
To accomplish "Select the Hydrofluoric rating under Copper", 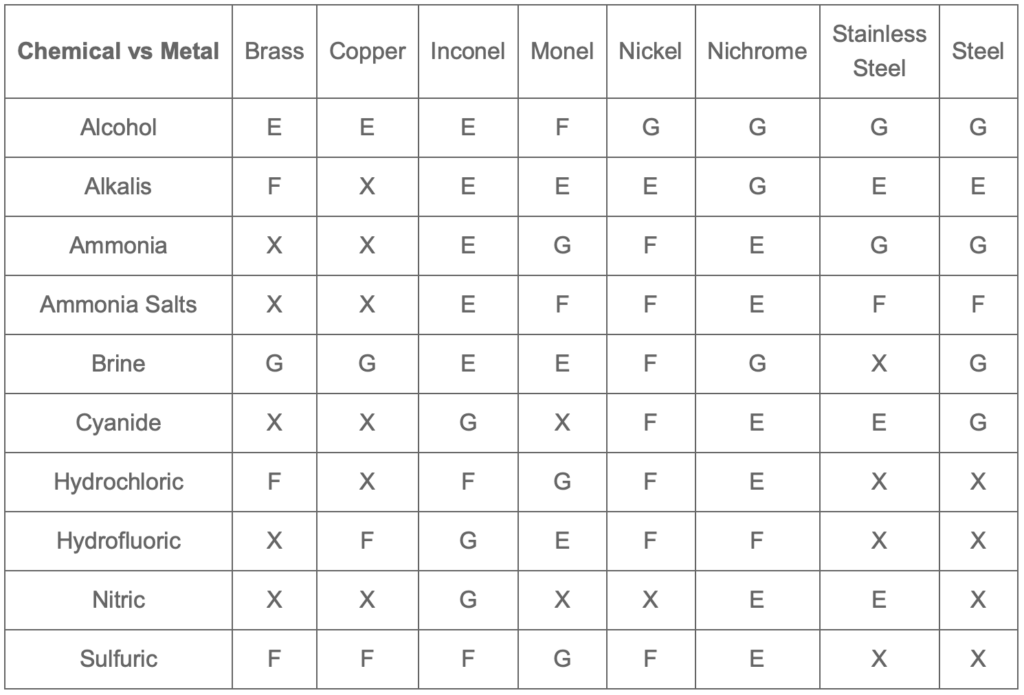I will tap(367, 541).
